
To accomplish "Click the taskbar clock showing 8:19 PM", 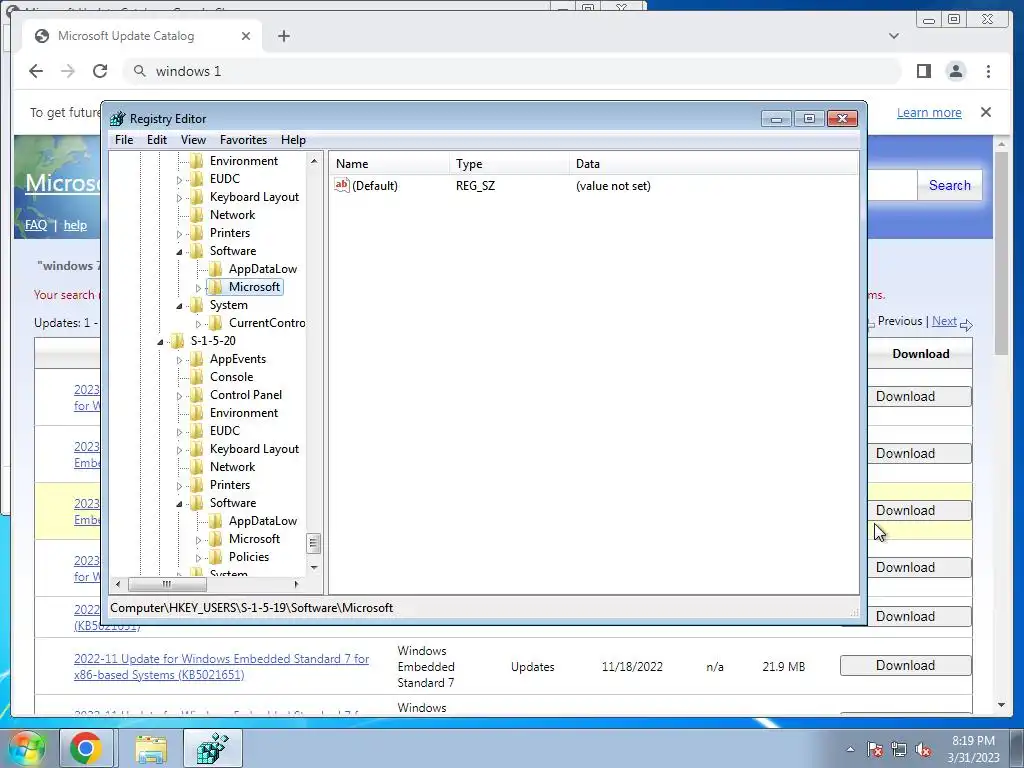I will [973, 749].
